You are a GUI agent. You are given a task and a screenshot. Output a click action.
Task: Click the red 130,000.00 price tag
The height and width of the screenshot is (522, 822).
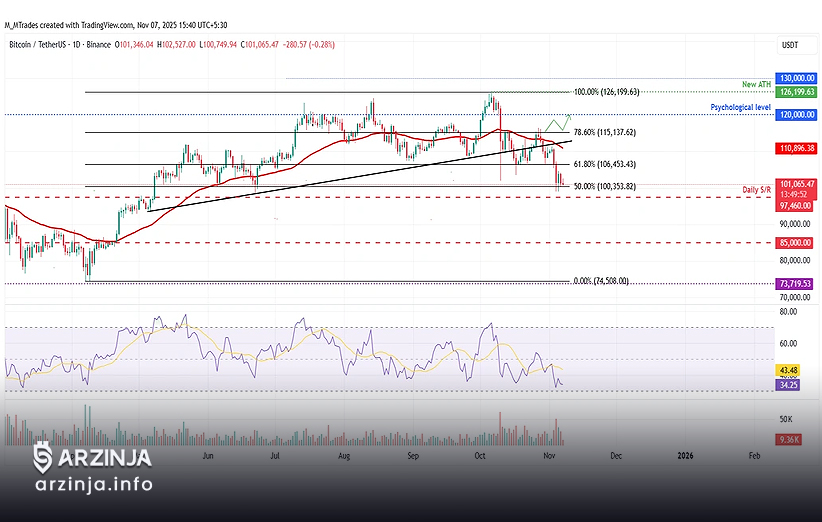[797, 78]
